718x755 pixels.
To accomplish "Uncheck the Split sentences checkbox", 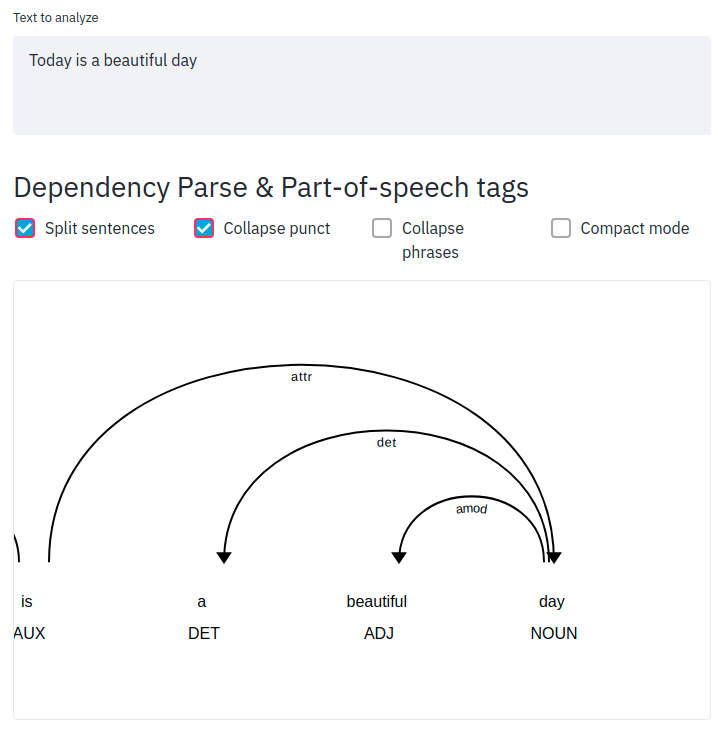I will 25,228.
